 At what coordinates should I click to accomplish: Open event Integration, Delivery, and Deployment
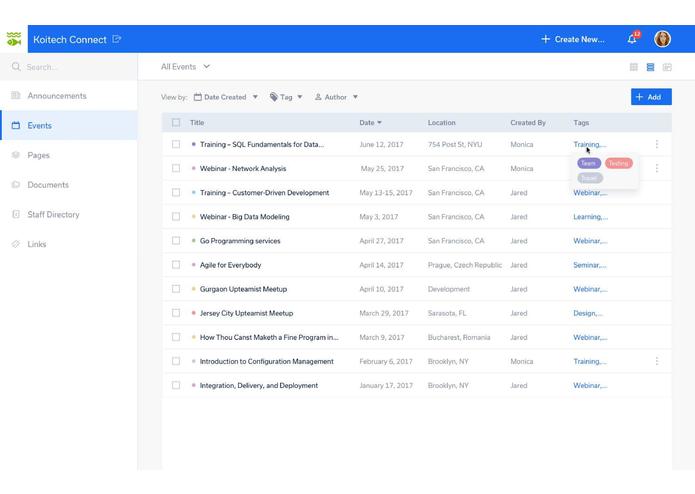click(259, 385)
